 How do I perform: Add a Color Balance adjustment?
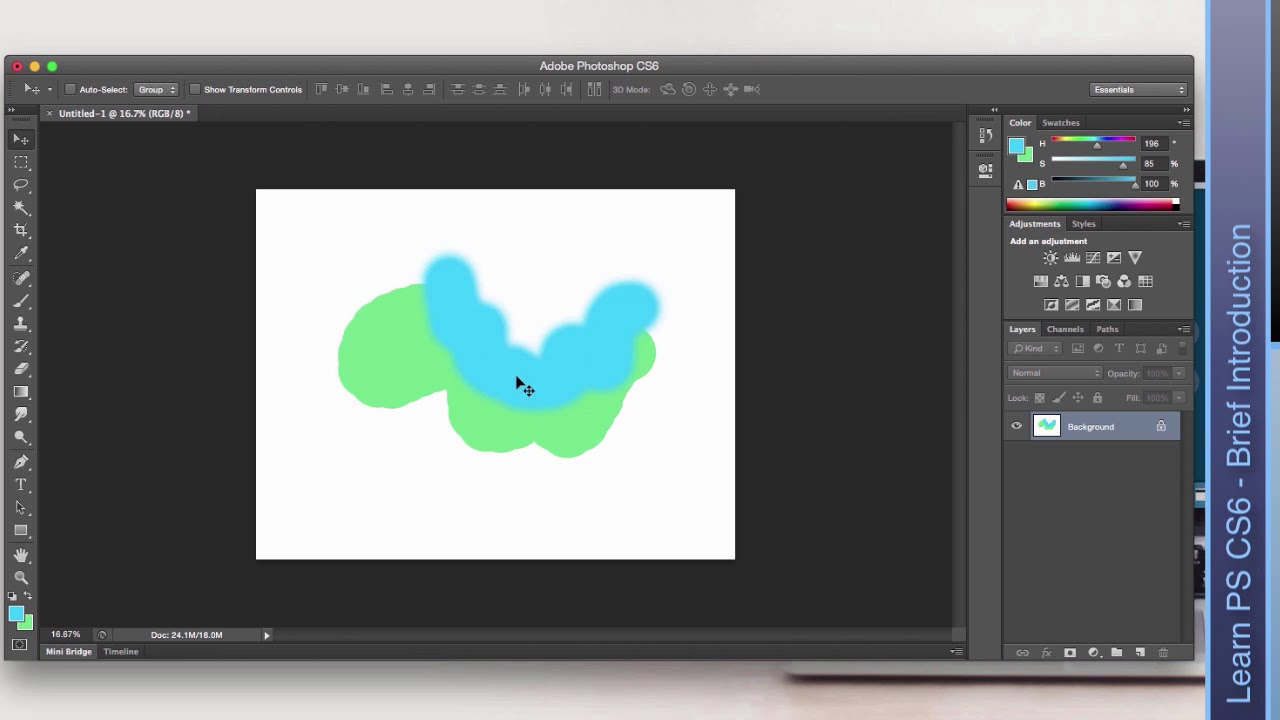[x=1061, y=282]
